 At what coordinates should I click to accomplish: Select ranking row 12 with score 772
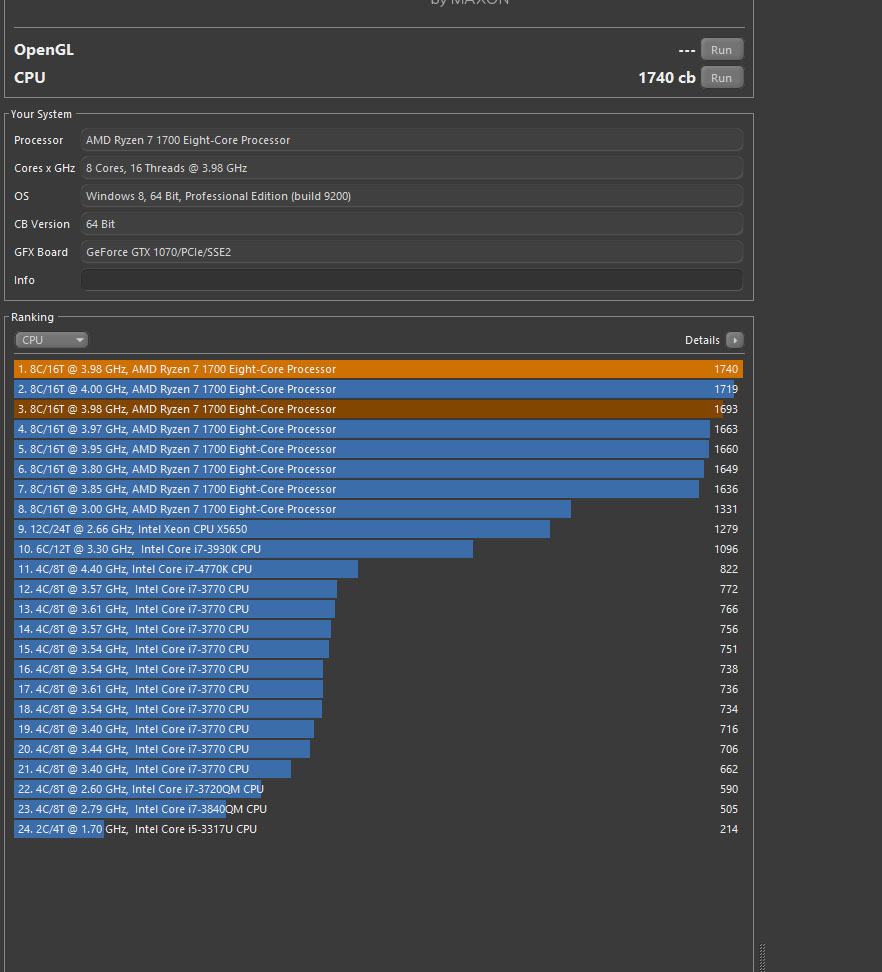(378, 589)
